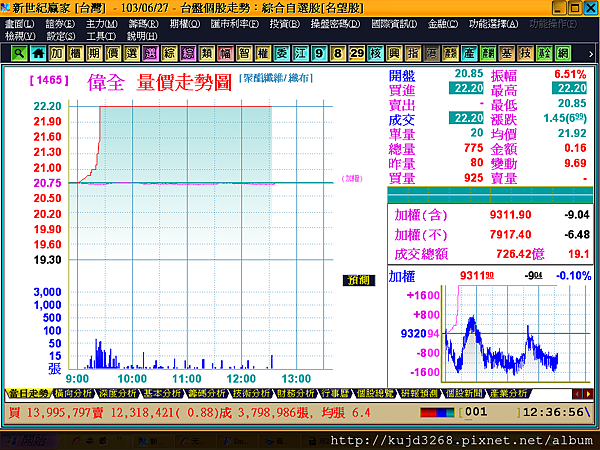
Task: Click the 興 toolbar icon
Action: click(x=394, y=53)
